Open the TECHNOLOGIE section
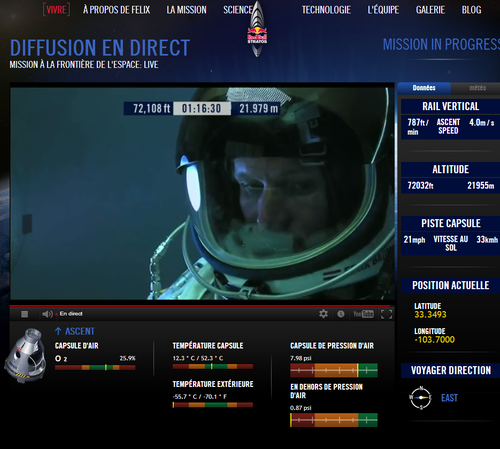 (326, 10)
